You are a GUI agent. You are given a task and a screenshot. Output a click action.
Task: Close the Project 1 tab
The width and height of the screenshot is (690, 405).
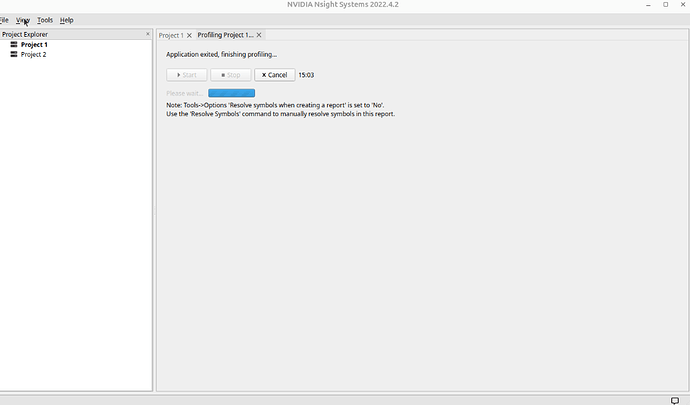(189, 35)
